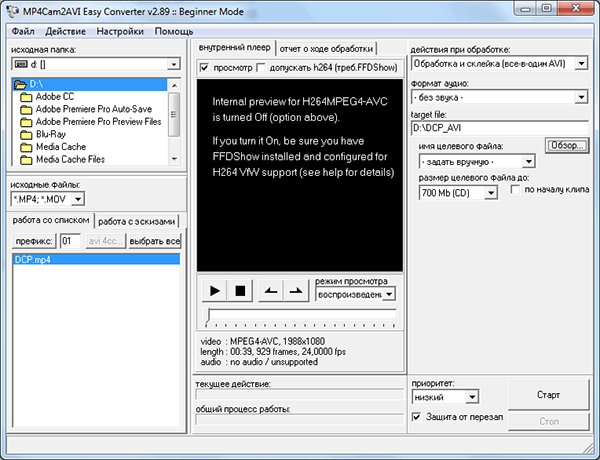This screenshot has width=600, height=460.
Task: Open the *.MP4; *.MOV file filter dropdown
Action: click(78, 199)
